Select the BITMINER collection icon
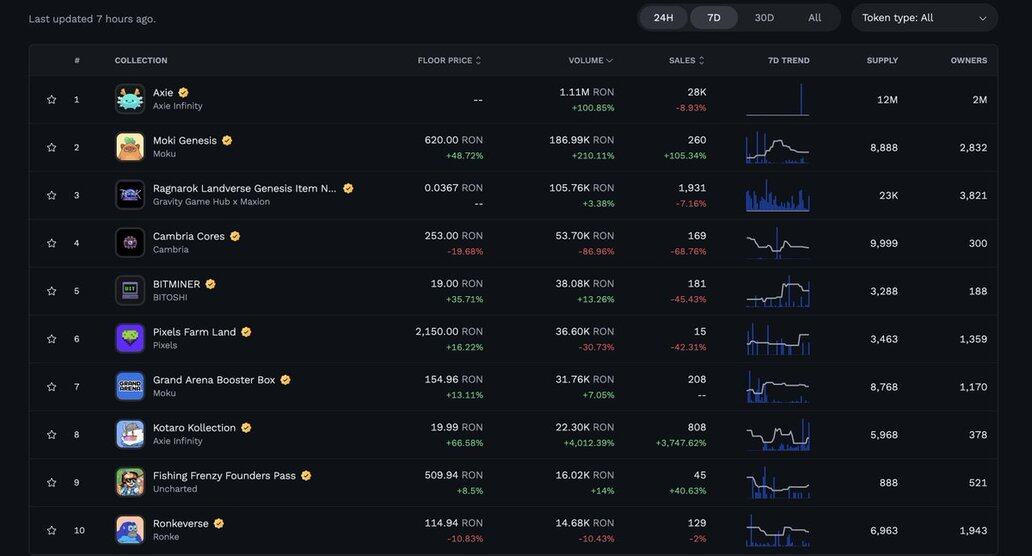The width and height of the screenshot is (1032, 556). (x=130, y=291)
